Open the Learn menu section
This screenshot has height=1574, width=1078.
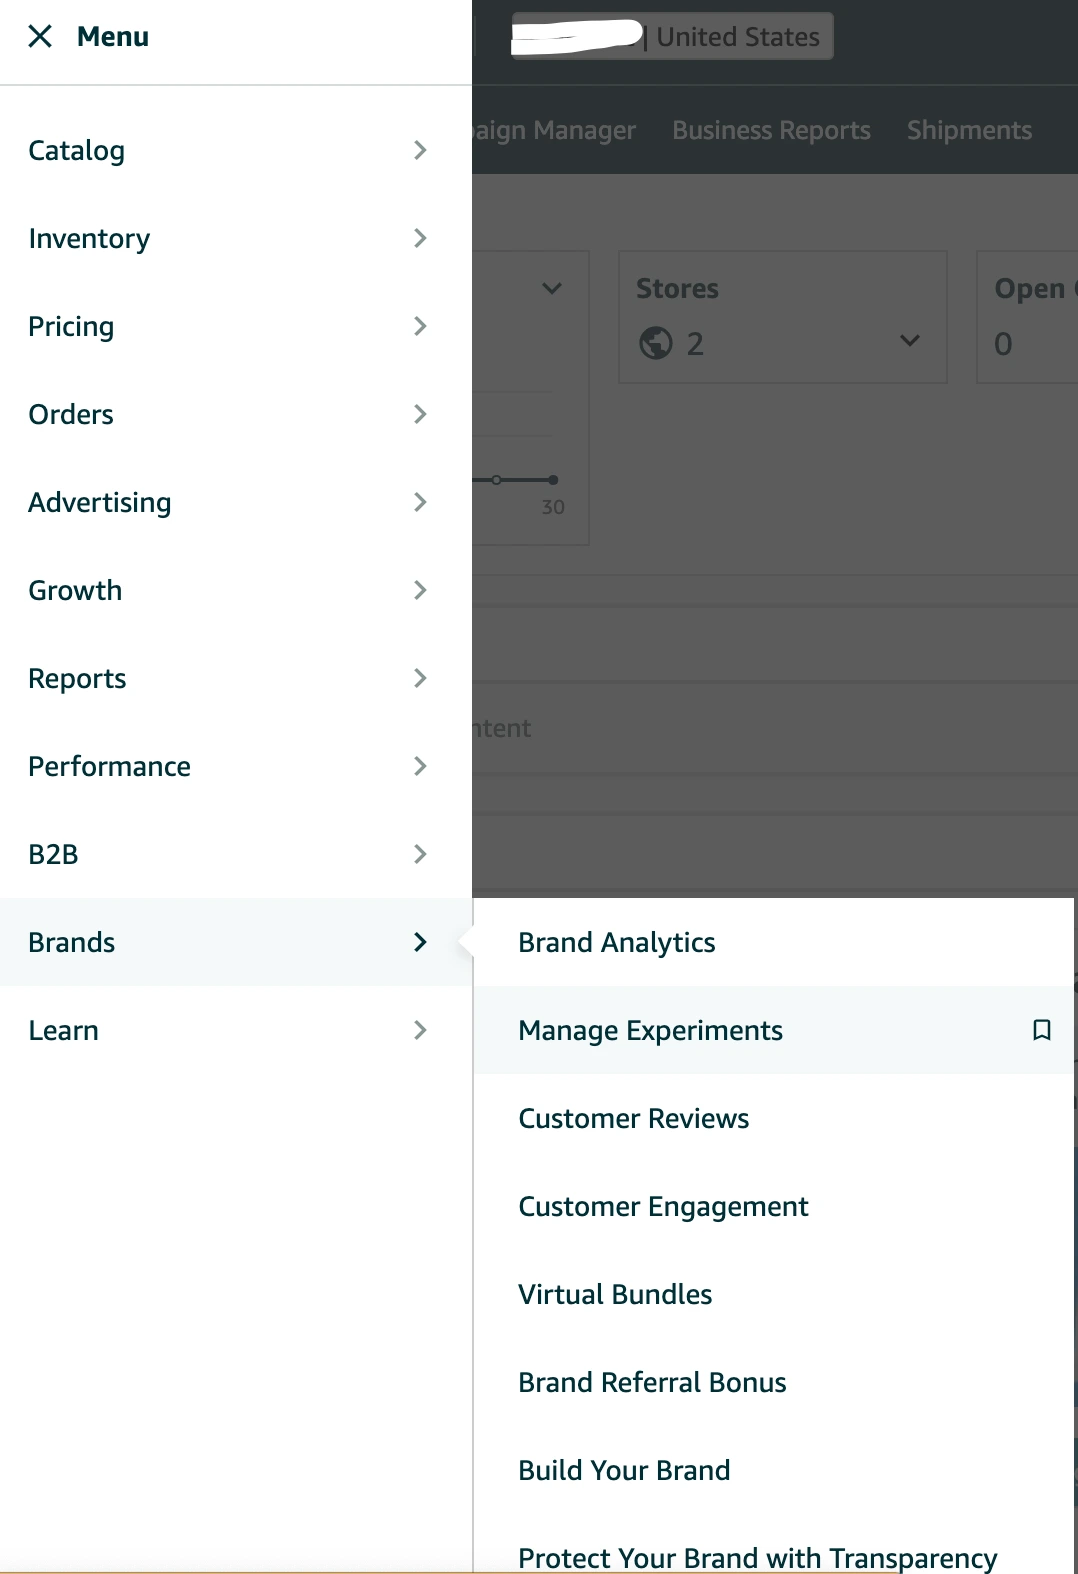[x=63, y=1031]
